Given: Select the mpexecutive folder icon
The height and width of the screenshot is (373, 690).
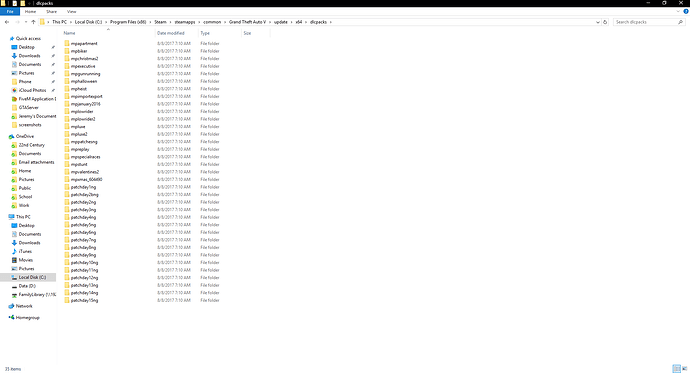Looking at the screenshot, I should [x=67, y=66].
